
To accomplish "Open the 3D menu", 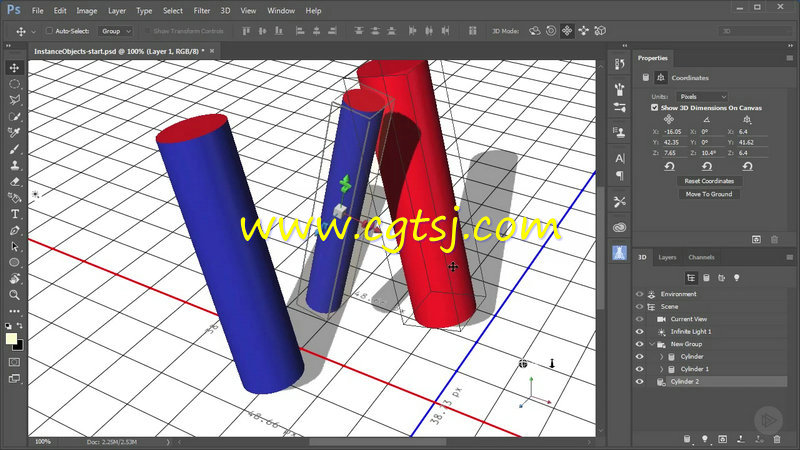I will (225, 11).
